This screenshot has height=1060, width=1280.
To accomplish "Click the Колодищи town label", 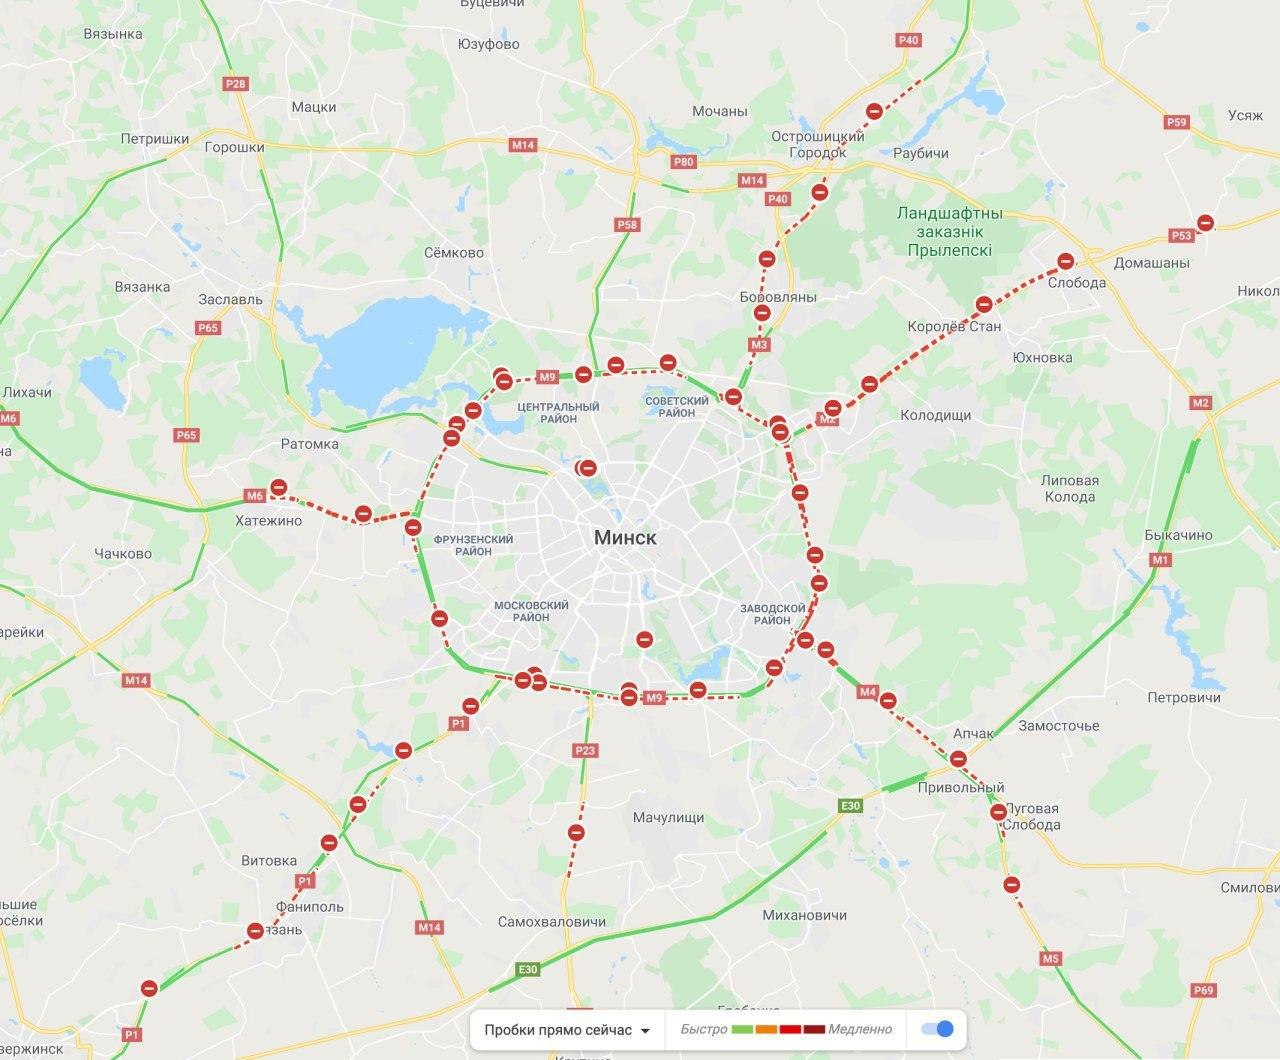I will [x=935, y=415].
